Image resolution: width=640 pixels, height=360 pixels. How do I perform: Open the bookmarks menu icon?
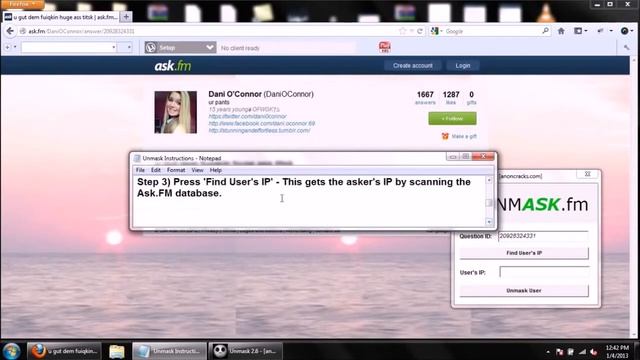pyautogui.click(x=580, y=31)
